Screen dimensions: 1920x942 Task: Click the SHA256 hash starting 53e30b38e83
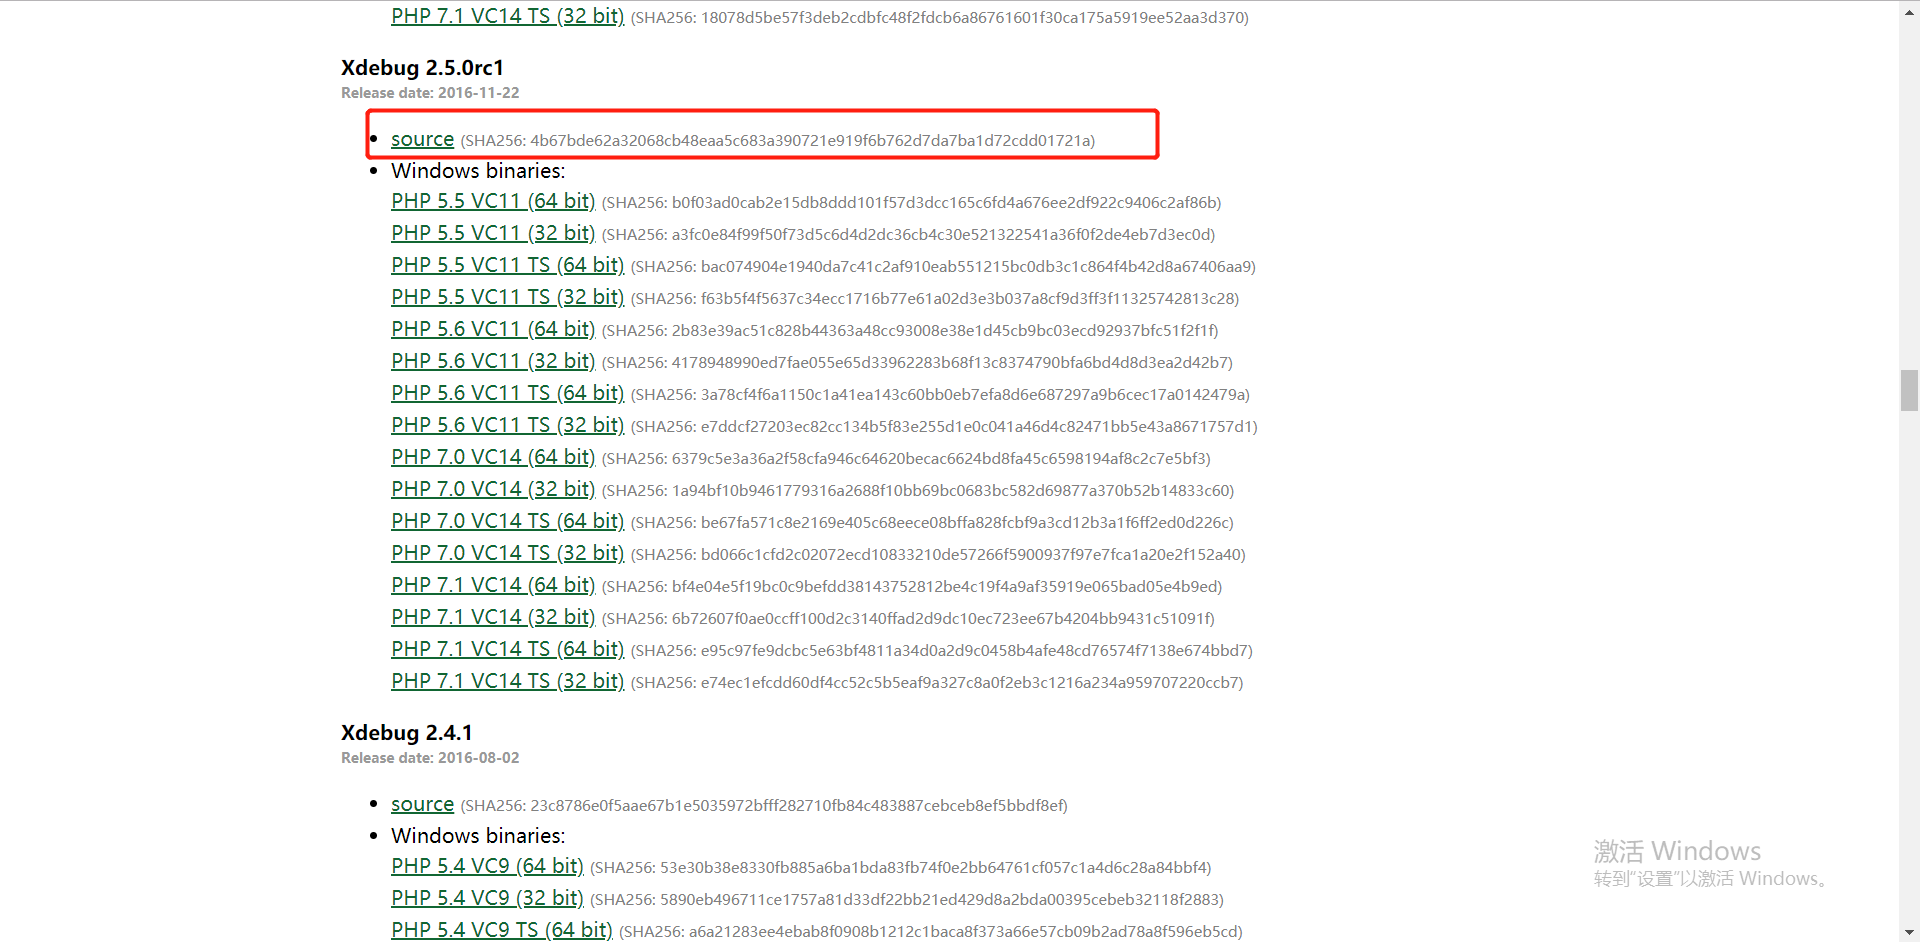pyautogui.click(x=901, y=868)
